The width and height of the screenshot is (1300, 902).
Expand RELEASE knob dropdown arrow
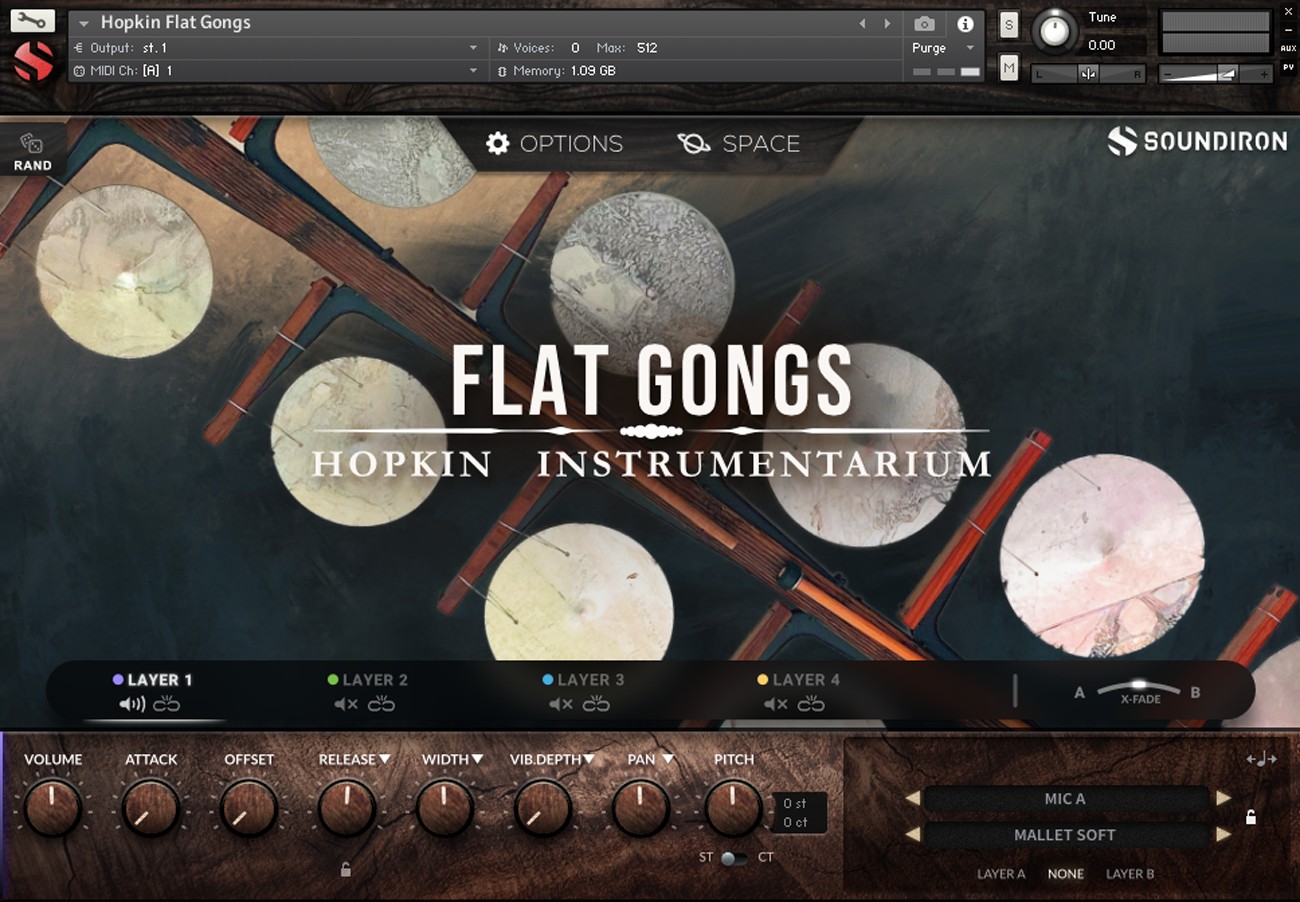click(385, 760)
